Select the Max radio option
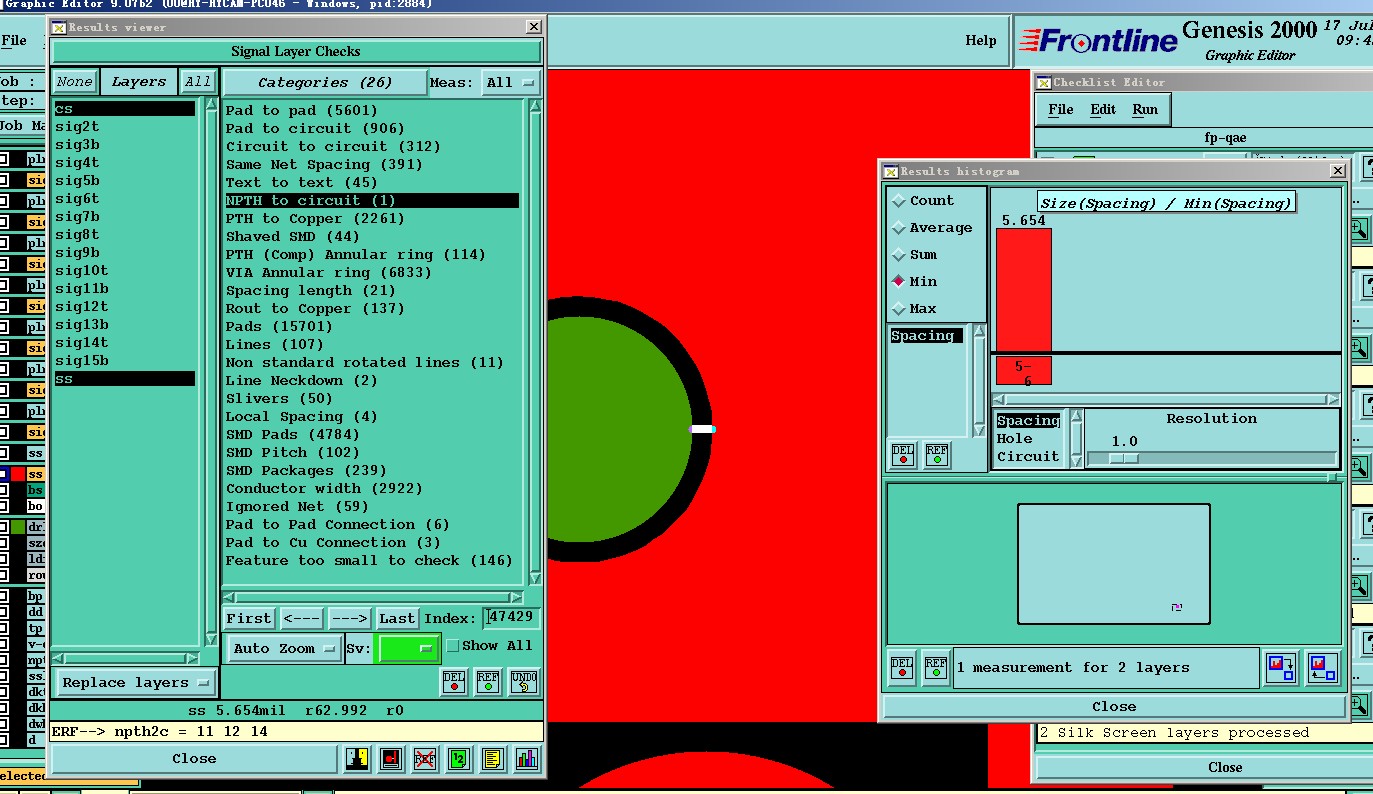The image size is (1373, 794). 914,309
